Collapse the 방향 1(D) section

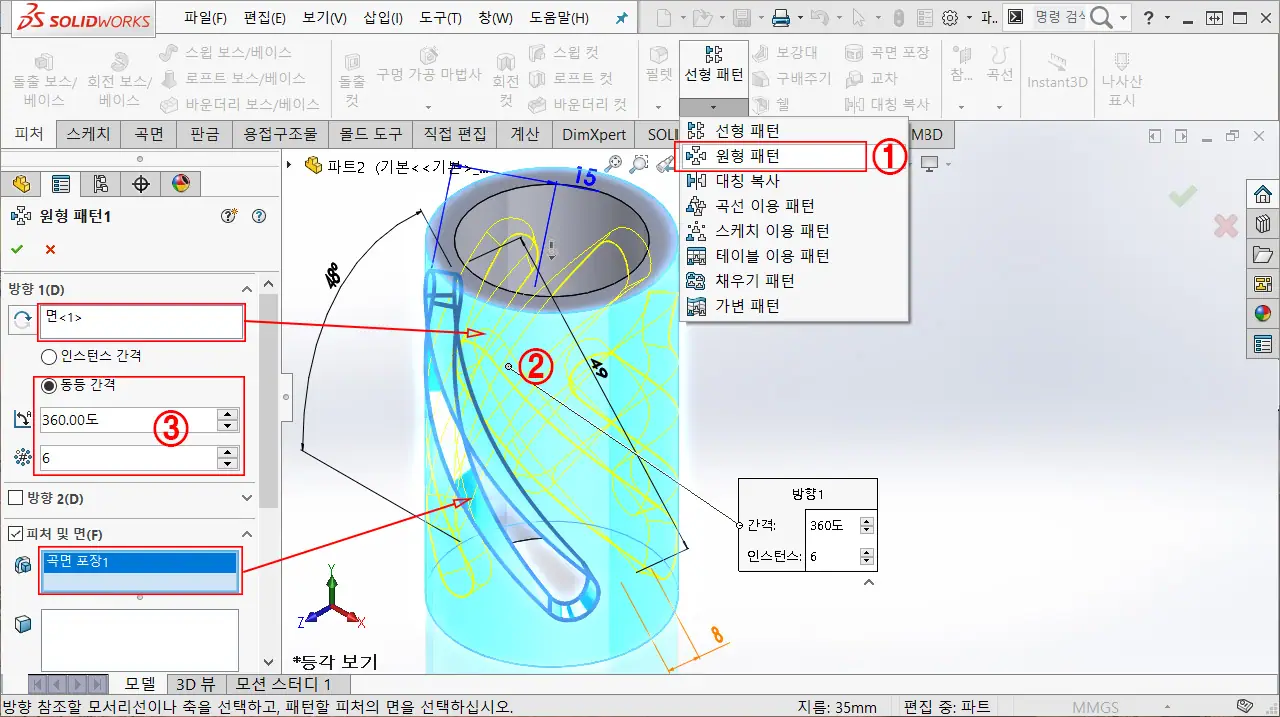247,288
